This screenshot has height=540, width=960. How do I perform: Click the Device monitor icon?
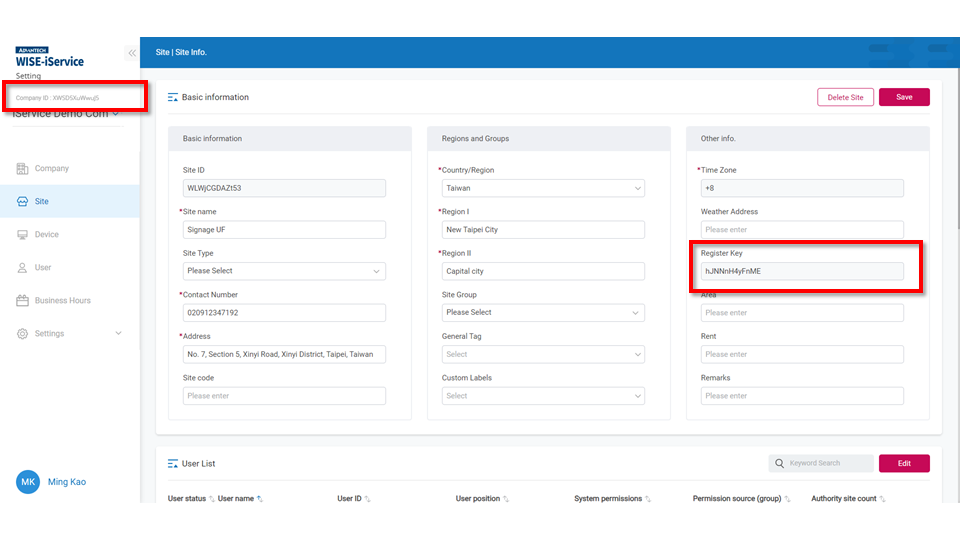[x=23, y=235]
